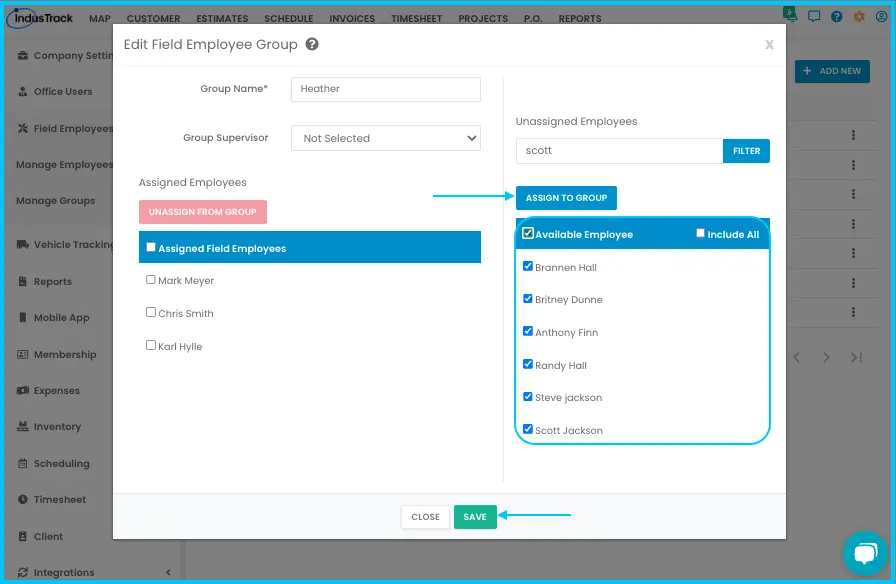Open the Group Supervisor dropdown
The width and height of the screenshot is (896, 584).
pos(386,138)
